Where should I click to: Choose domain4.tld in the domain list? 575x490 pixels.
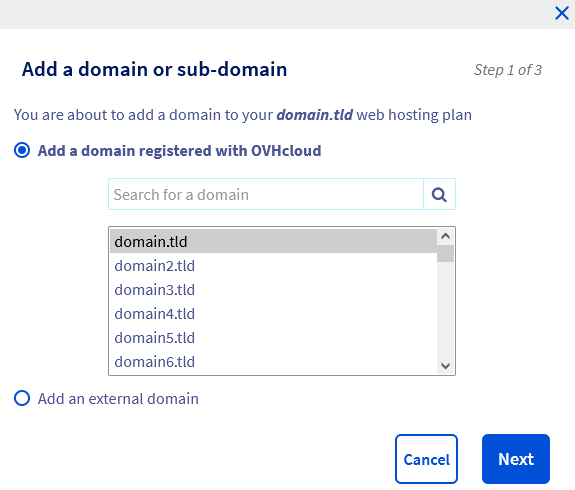click(274, 314)
